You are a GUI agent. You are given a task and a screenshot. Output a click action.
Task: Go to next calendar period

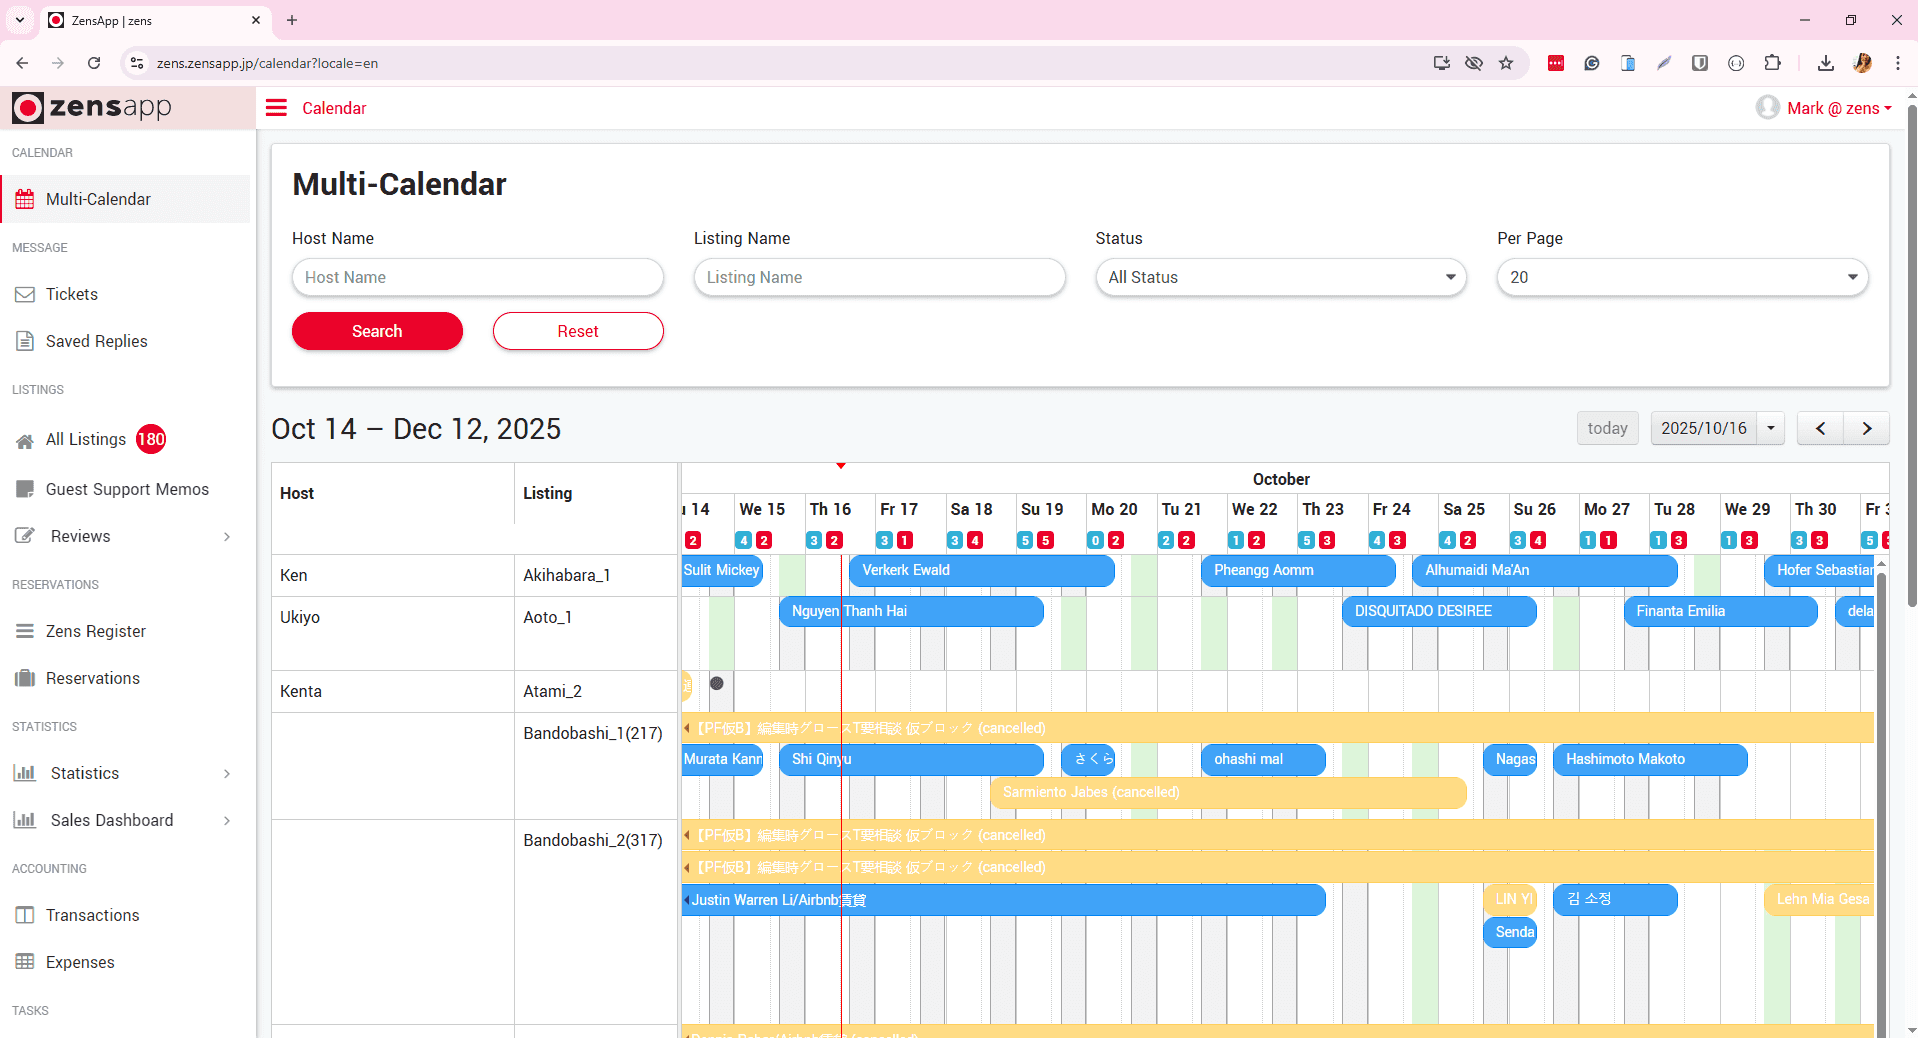pyautogui.click(x=1866, y=428)
